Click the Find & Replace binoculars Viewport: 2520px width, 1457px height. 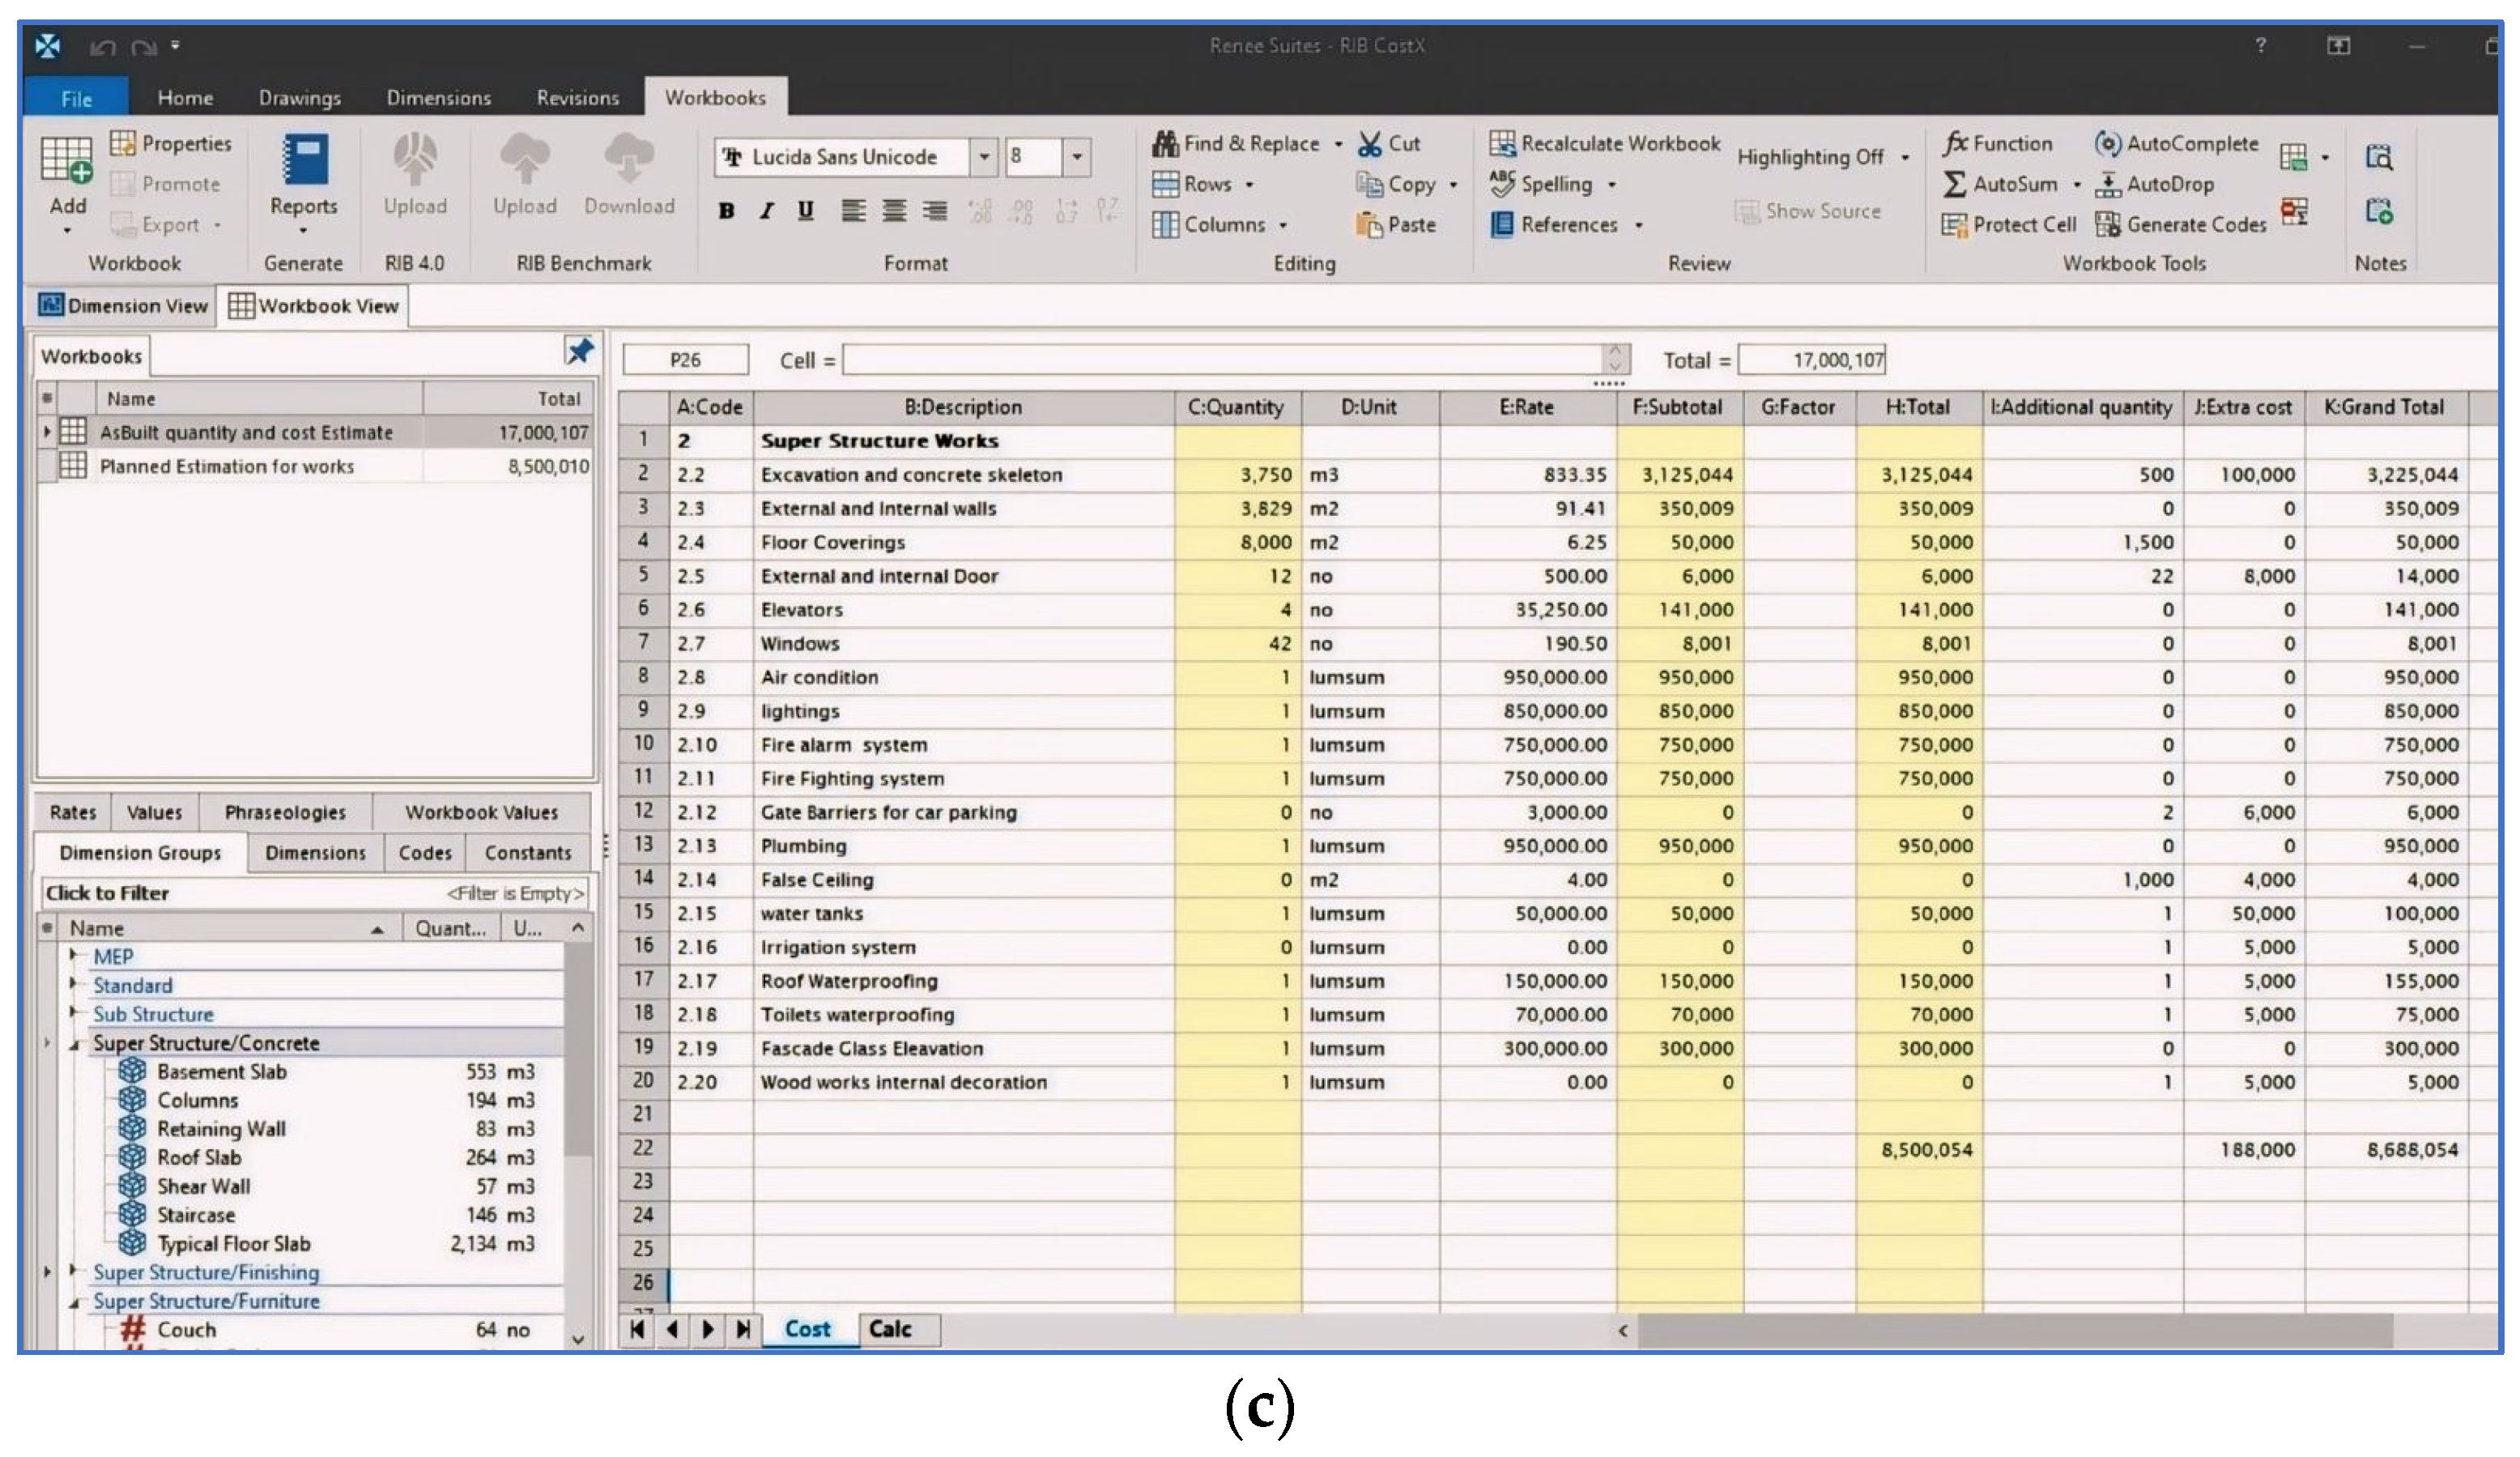(1165, 144)
